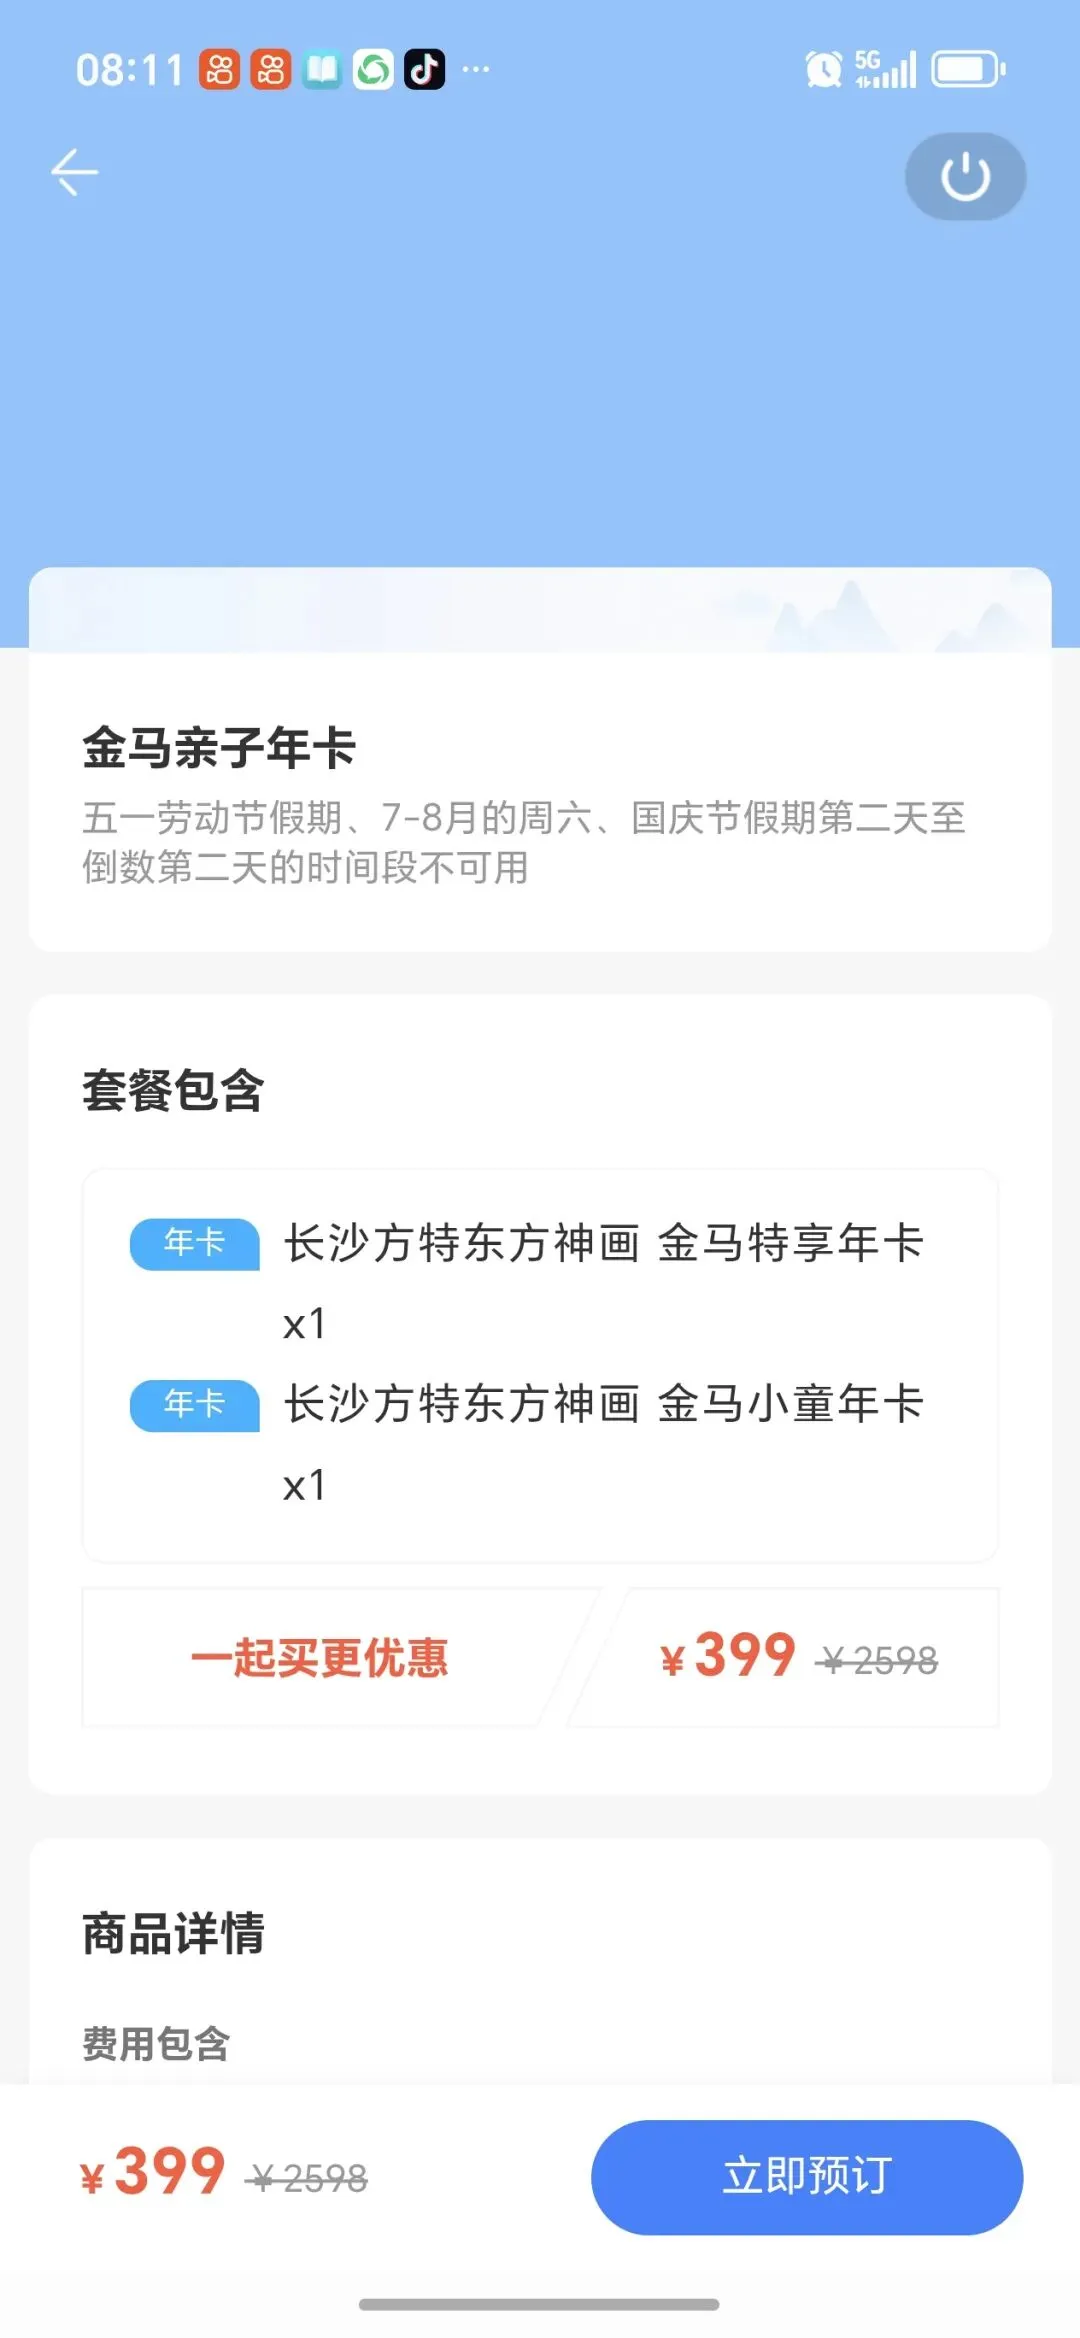Tap the 5G signal strength icon
The height and width of the screenshot is (2338, 1080).
886,69
